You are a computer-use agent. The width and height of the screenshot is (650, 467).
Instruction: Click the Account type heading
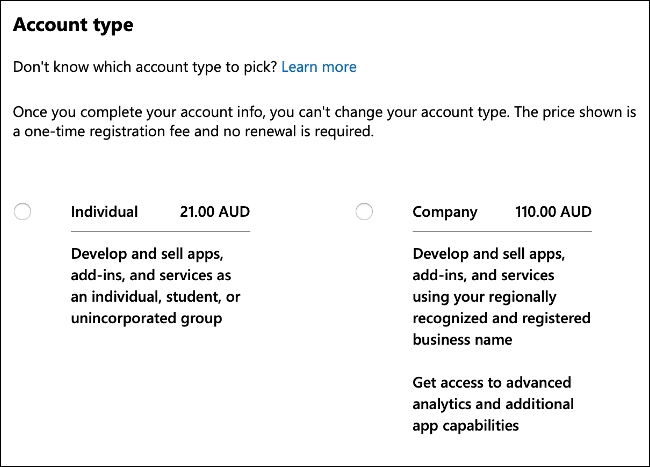(x=73, y=24)
